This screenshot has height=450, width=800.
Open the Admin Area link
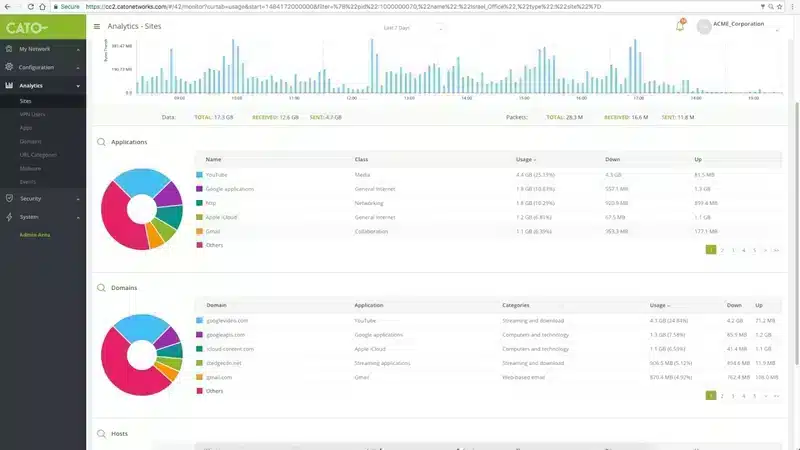[35, 235]
